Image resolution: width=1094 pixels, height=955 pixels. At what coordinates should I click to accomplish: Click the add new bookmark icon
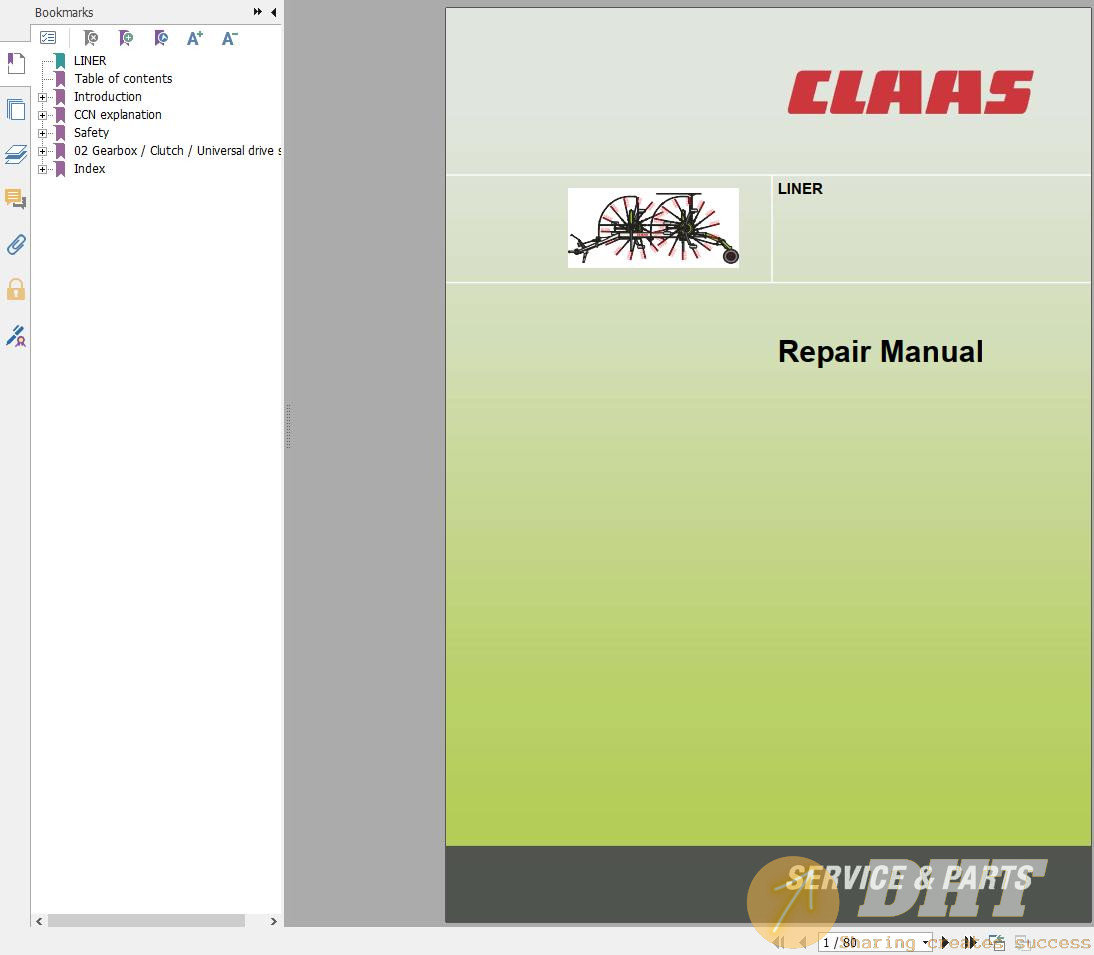tap(126, 38)
